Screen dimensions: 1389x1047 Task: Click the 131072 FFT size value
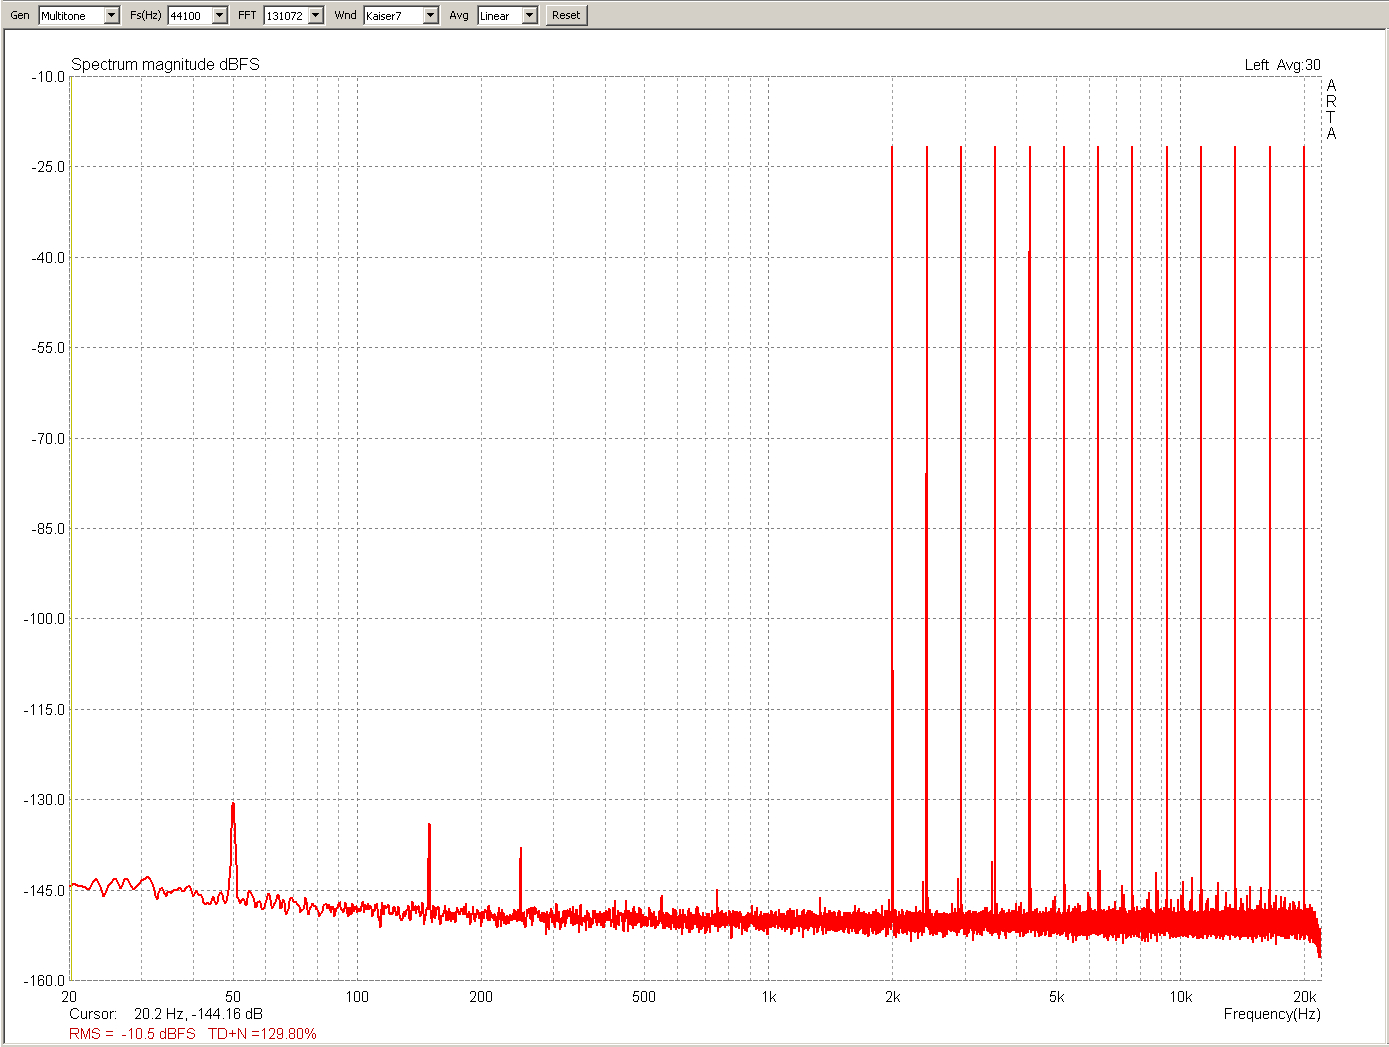(x=286, y=16)
